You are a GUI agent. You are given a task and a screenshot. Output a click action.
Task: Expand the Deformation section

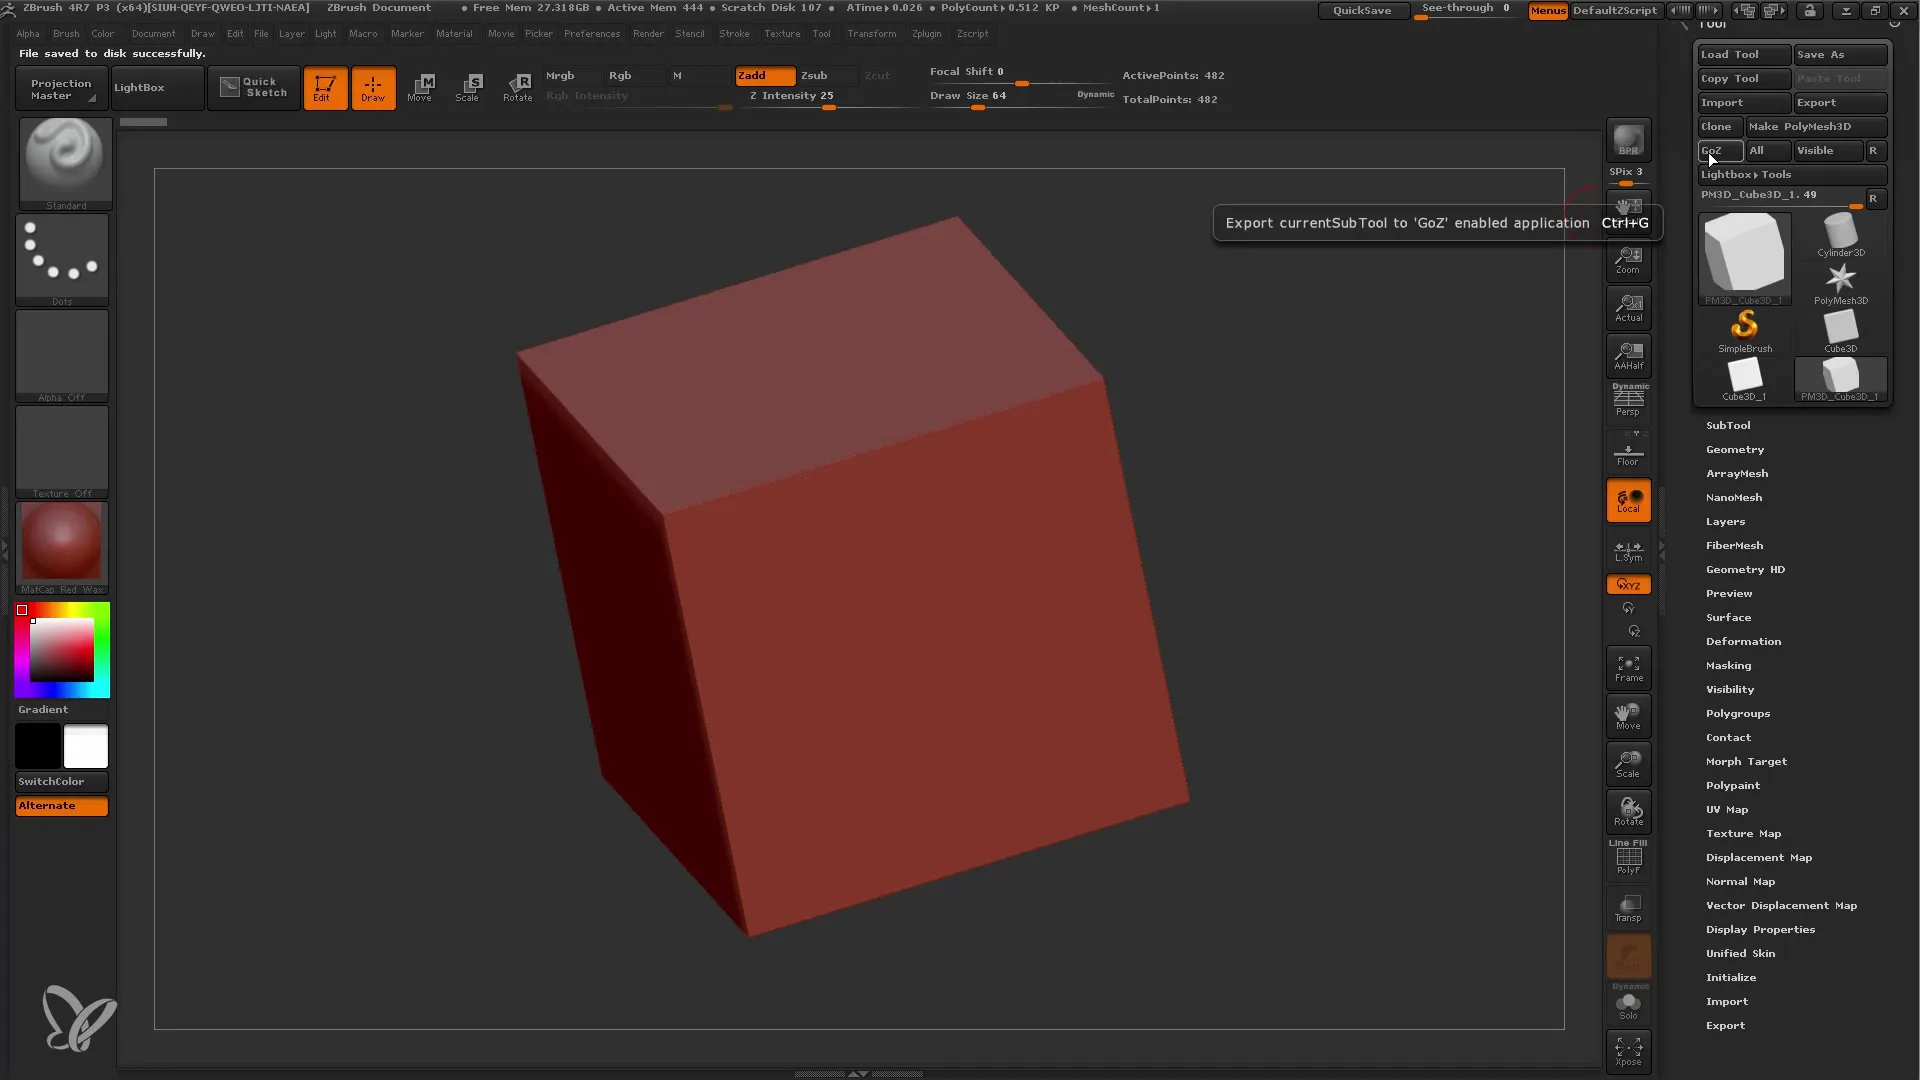point(1743,642)
